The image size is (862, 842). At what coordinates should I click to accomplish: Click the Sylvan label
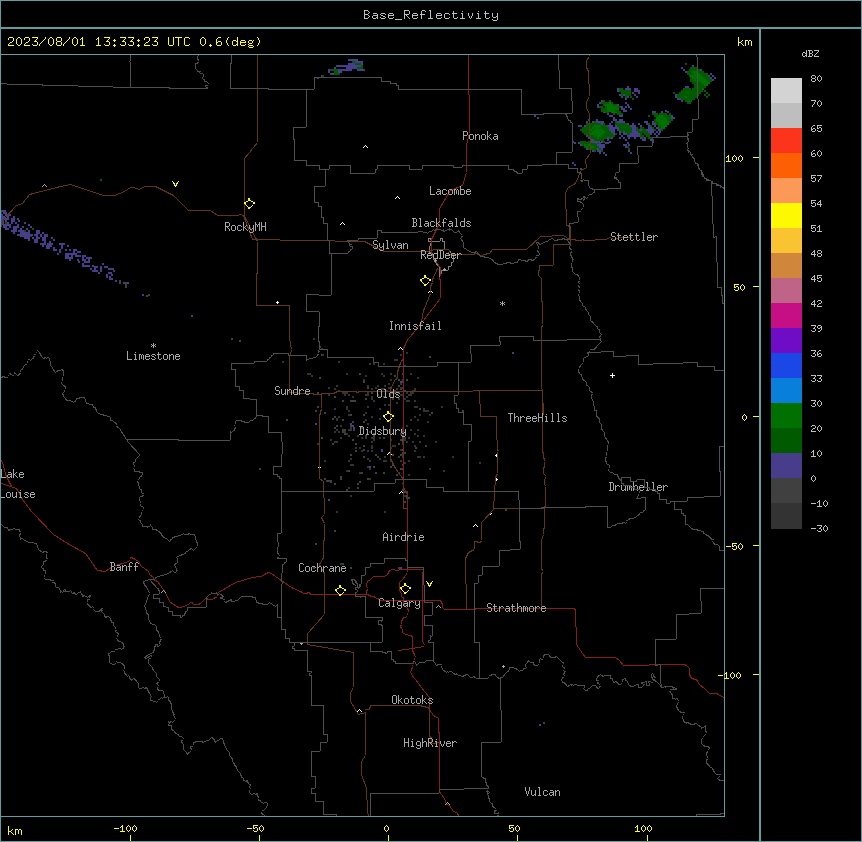(390, 245)
